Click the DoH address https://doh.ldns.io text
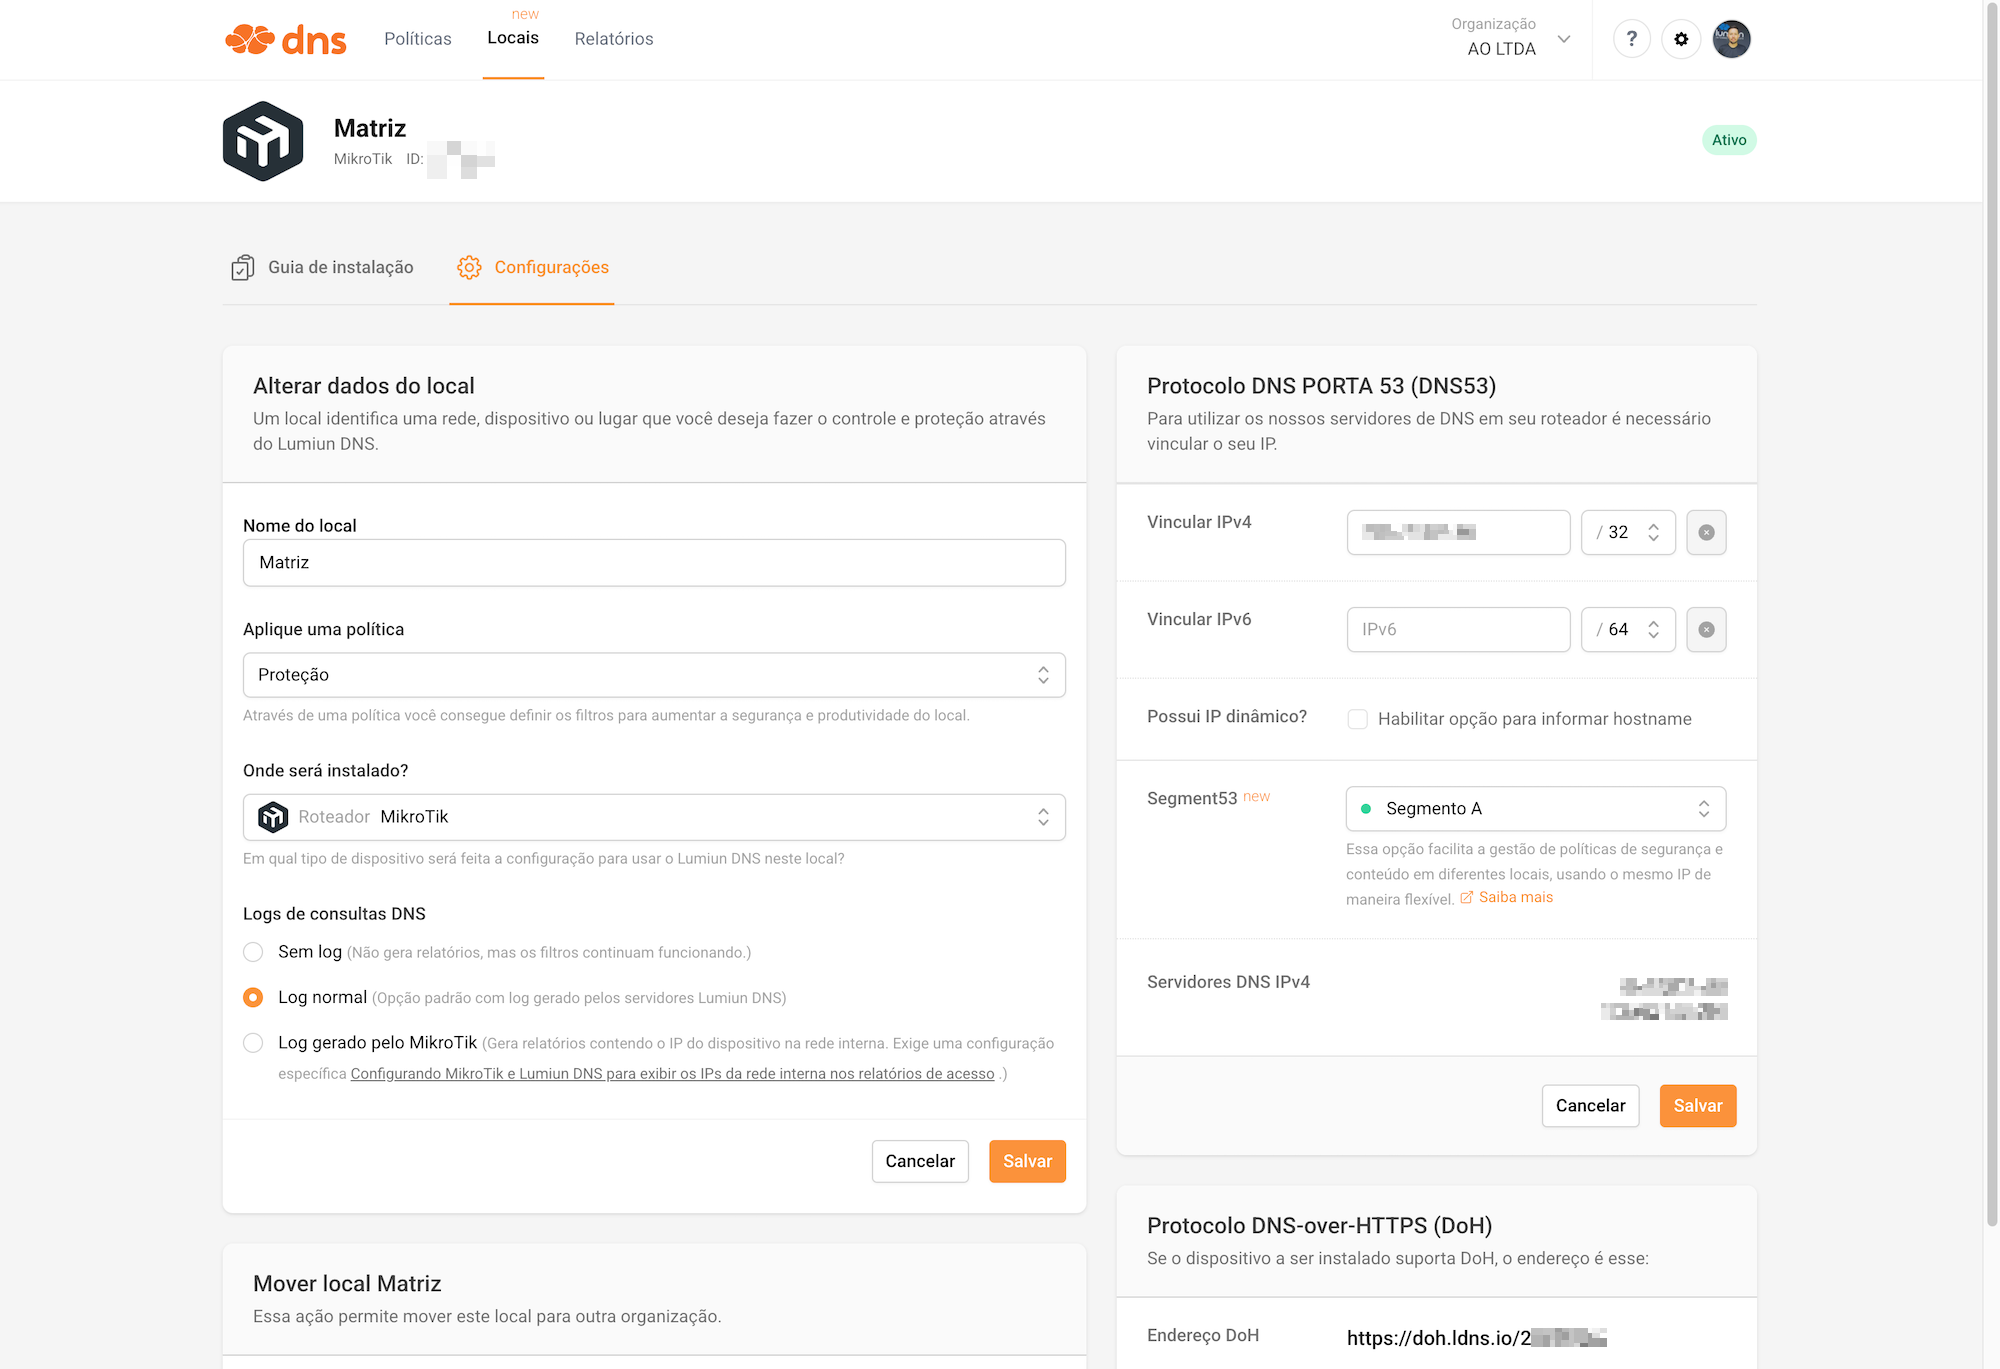 tap(1476, 1338)
